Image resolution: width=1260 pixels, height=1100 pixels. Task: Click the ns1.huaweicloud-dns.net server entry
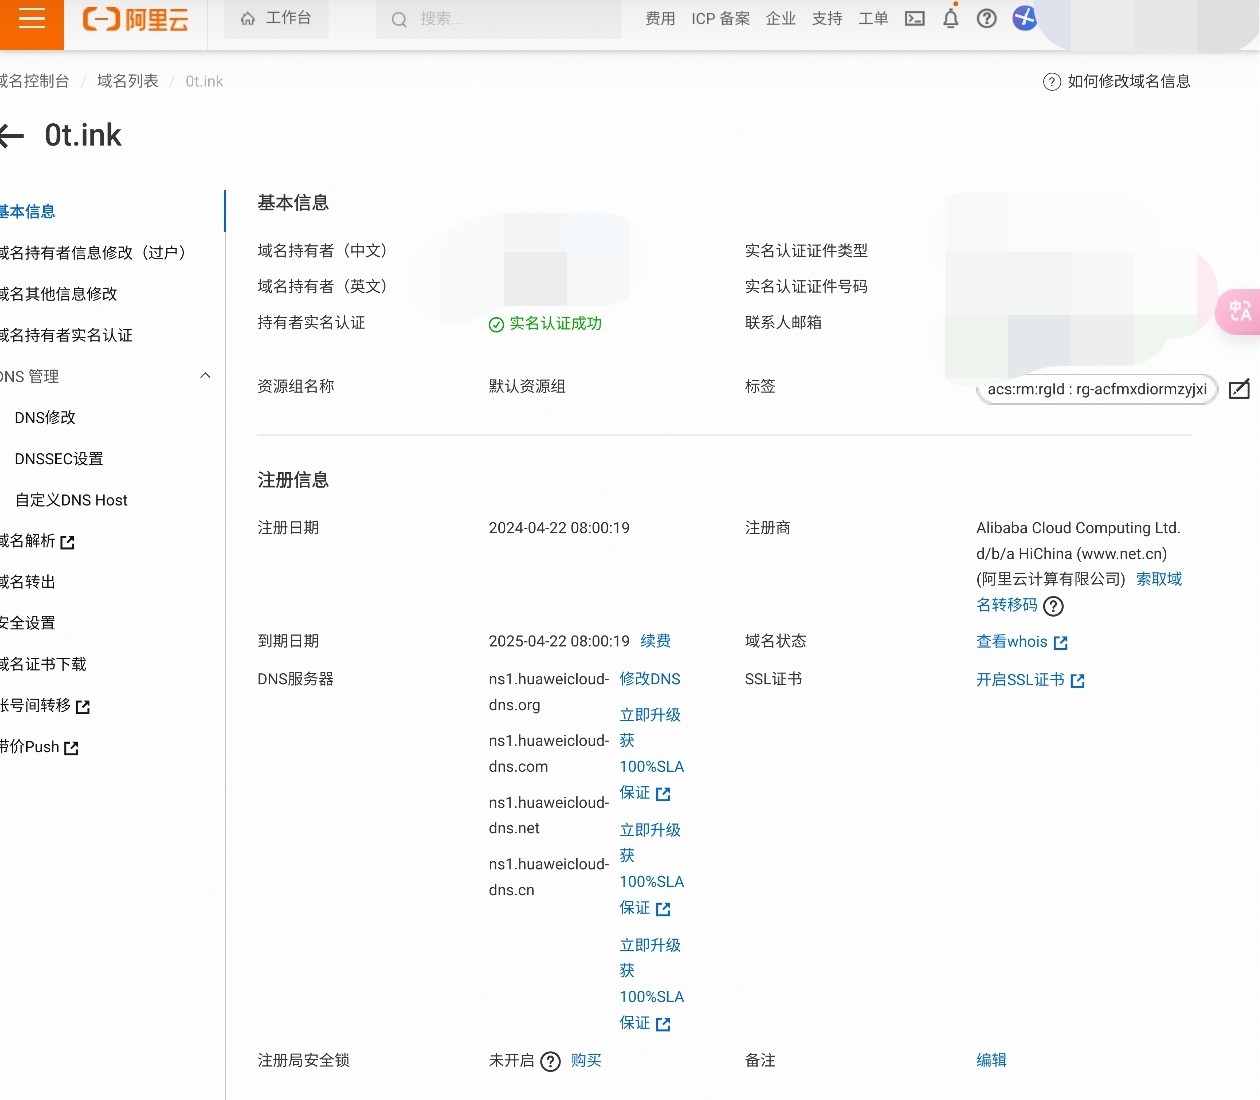(549, 816)
